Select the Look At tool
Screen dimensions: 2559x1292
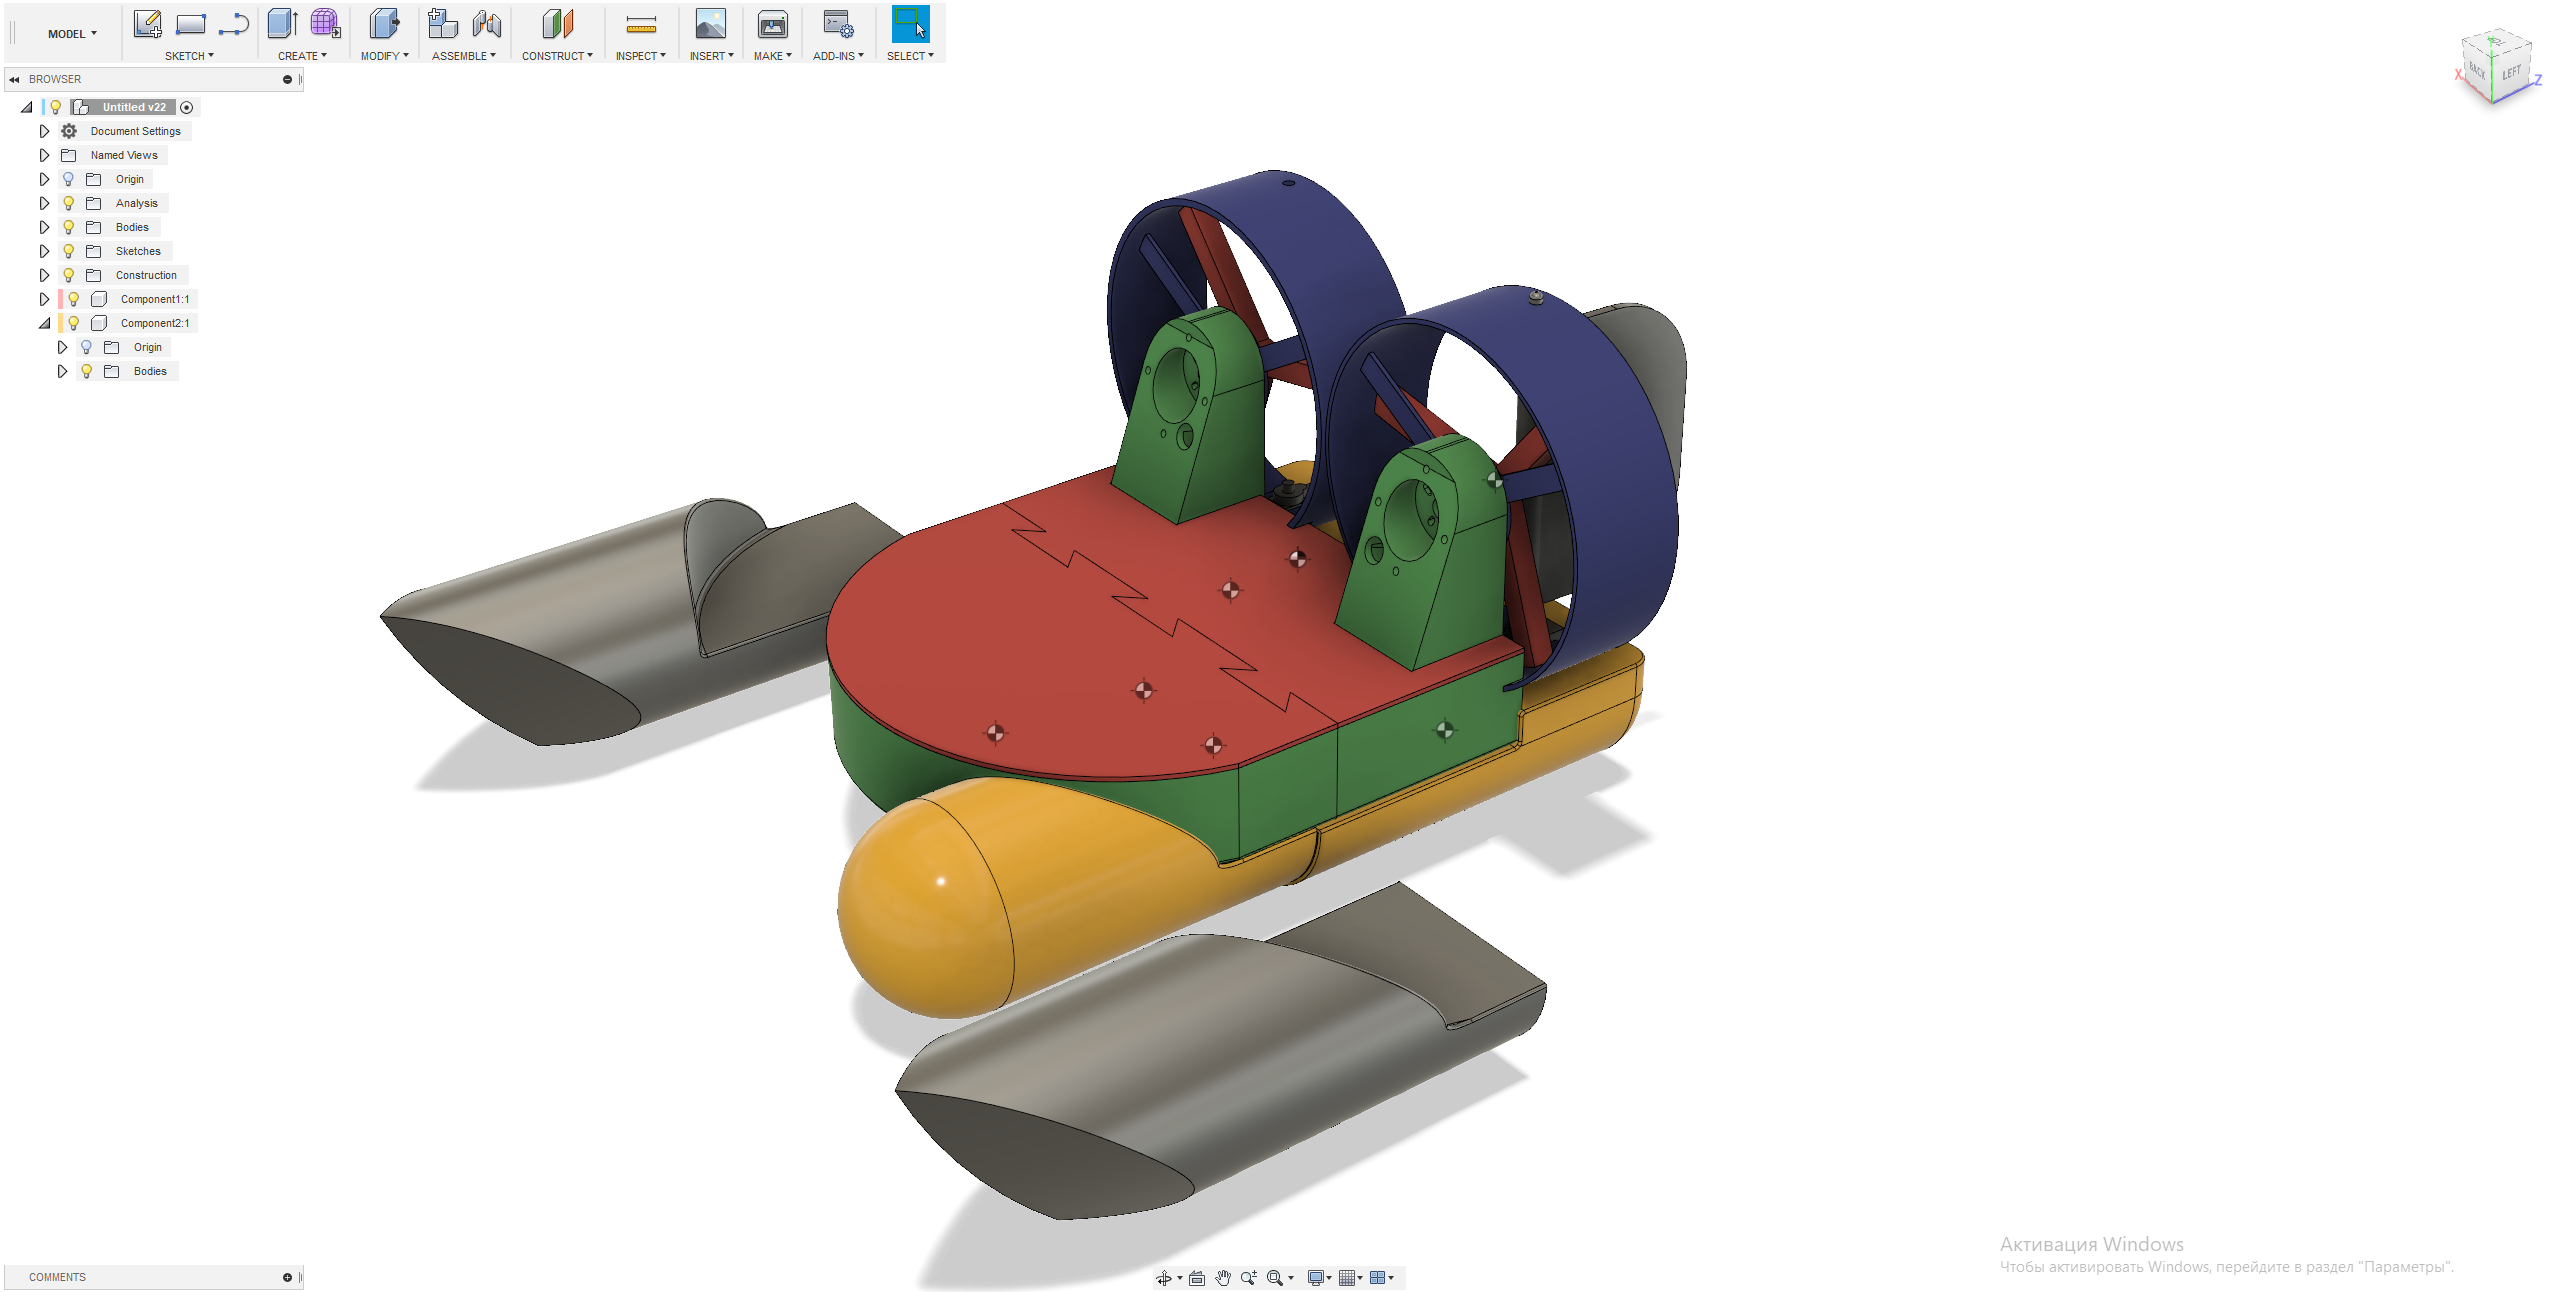coord(1197,1278)
